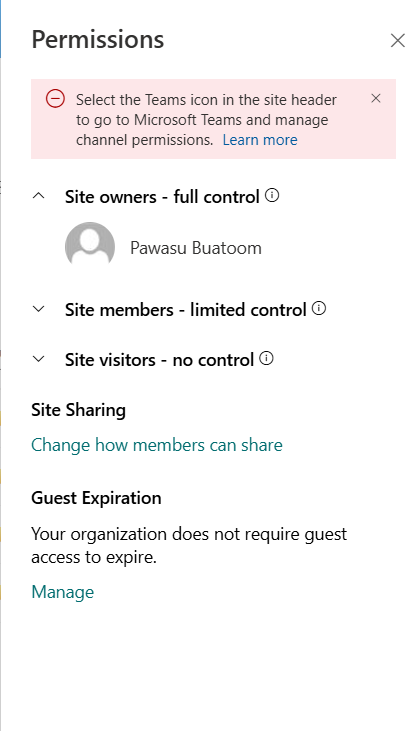This screenshot has height=731, width=419.
Task: Click Pawasu Buatoom's avatar picture
Action: [x=90, y=247]
